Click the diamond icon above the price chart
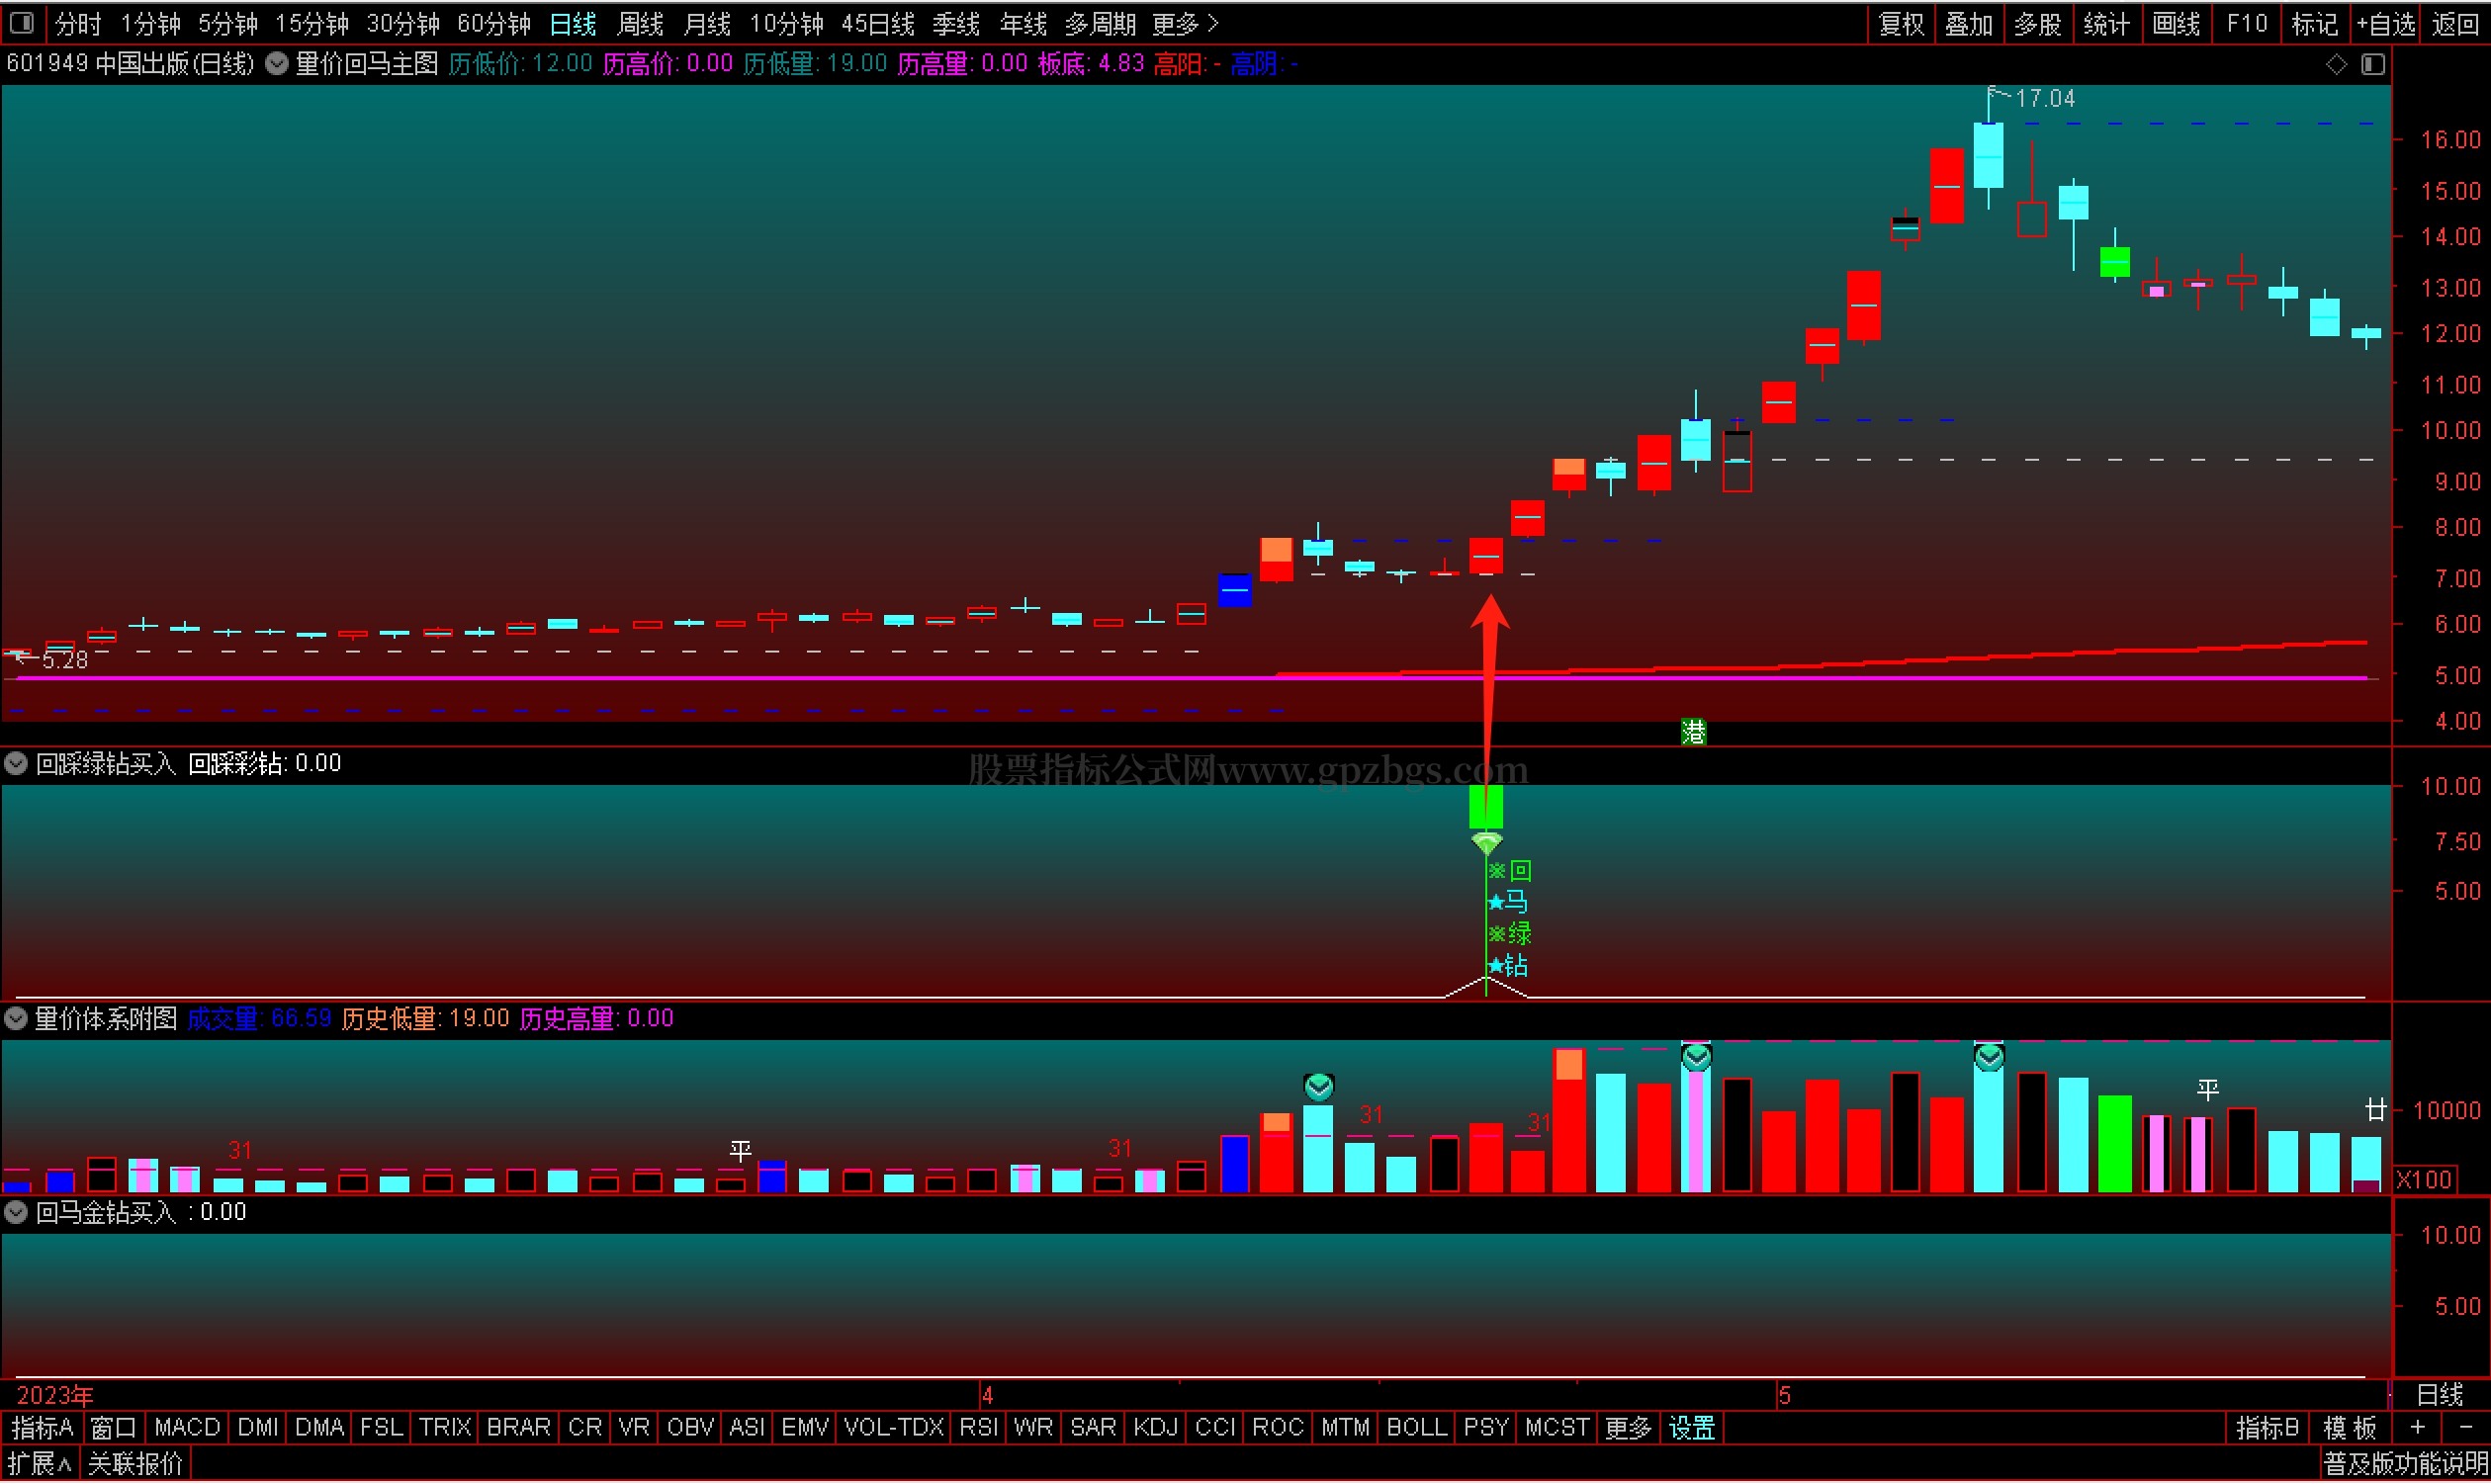The width and height of the screenshot is (2491, 1484). pos(2336,64)
